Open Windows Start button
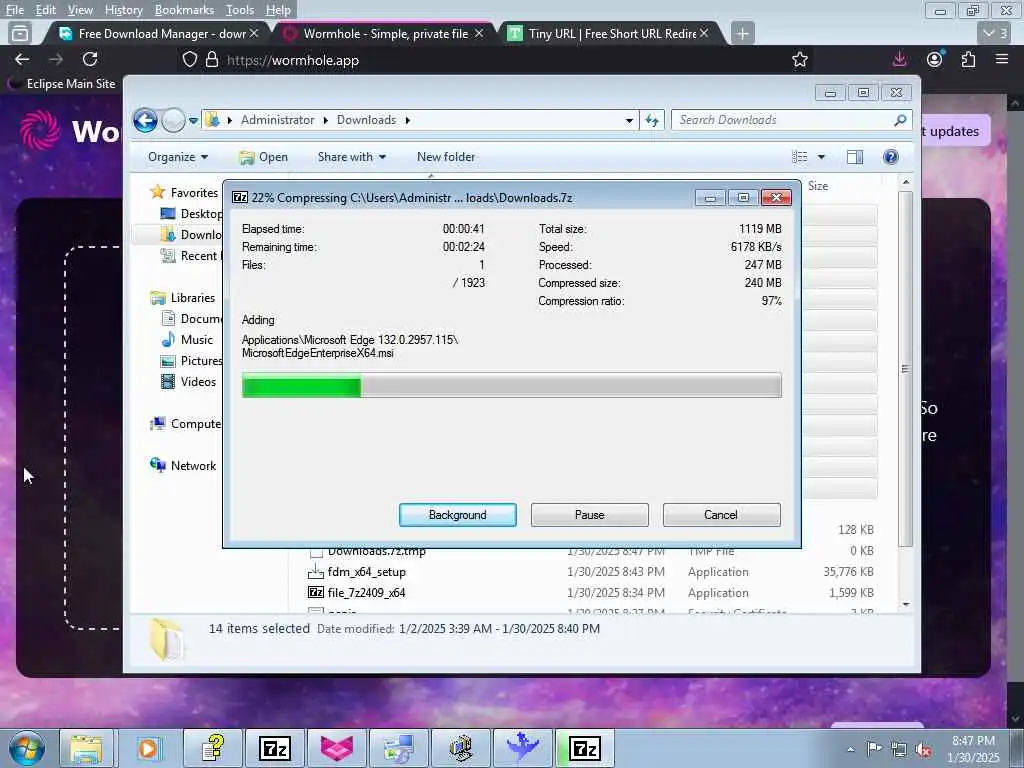Image resolution: width=1024 pixels, height=768 pixels. coord(26,748)
